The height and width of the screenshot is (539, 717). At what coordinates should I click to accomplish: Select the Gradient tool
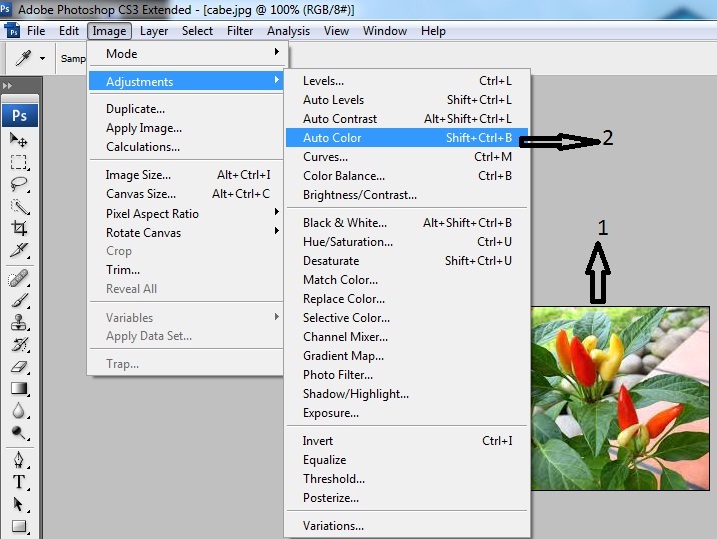19,389
